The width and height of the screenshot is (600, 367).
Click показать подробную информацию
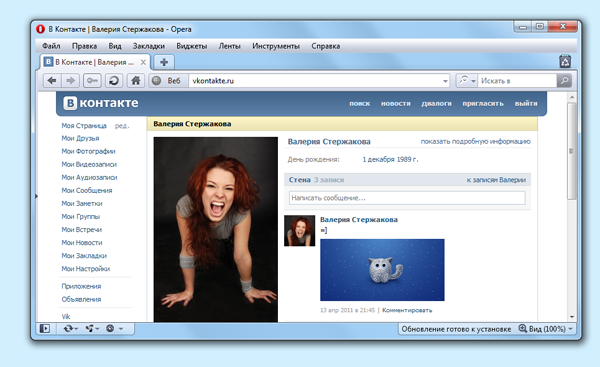(x=476, y=141)
